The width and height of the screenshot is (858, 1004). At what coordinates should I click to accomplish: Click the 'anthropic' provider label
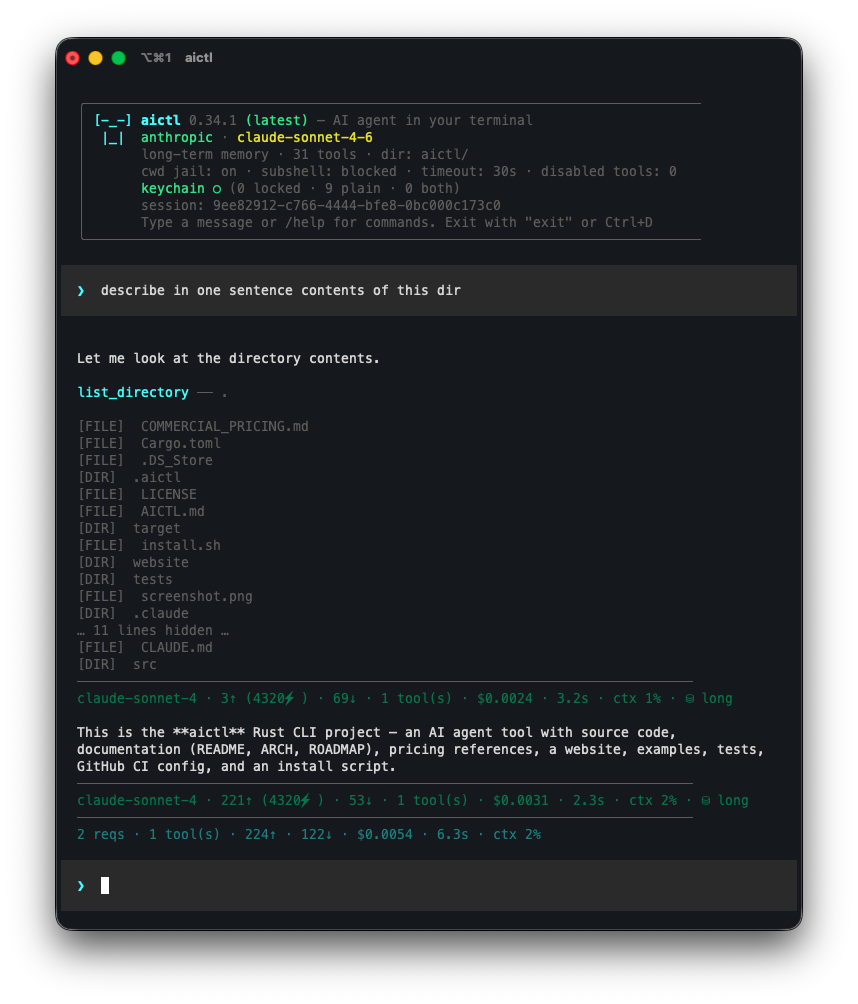tap(177, 137)
